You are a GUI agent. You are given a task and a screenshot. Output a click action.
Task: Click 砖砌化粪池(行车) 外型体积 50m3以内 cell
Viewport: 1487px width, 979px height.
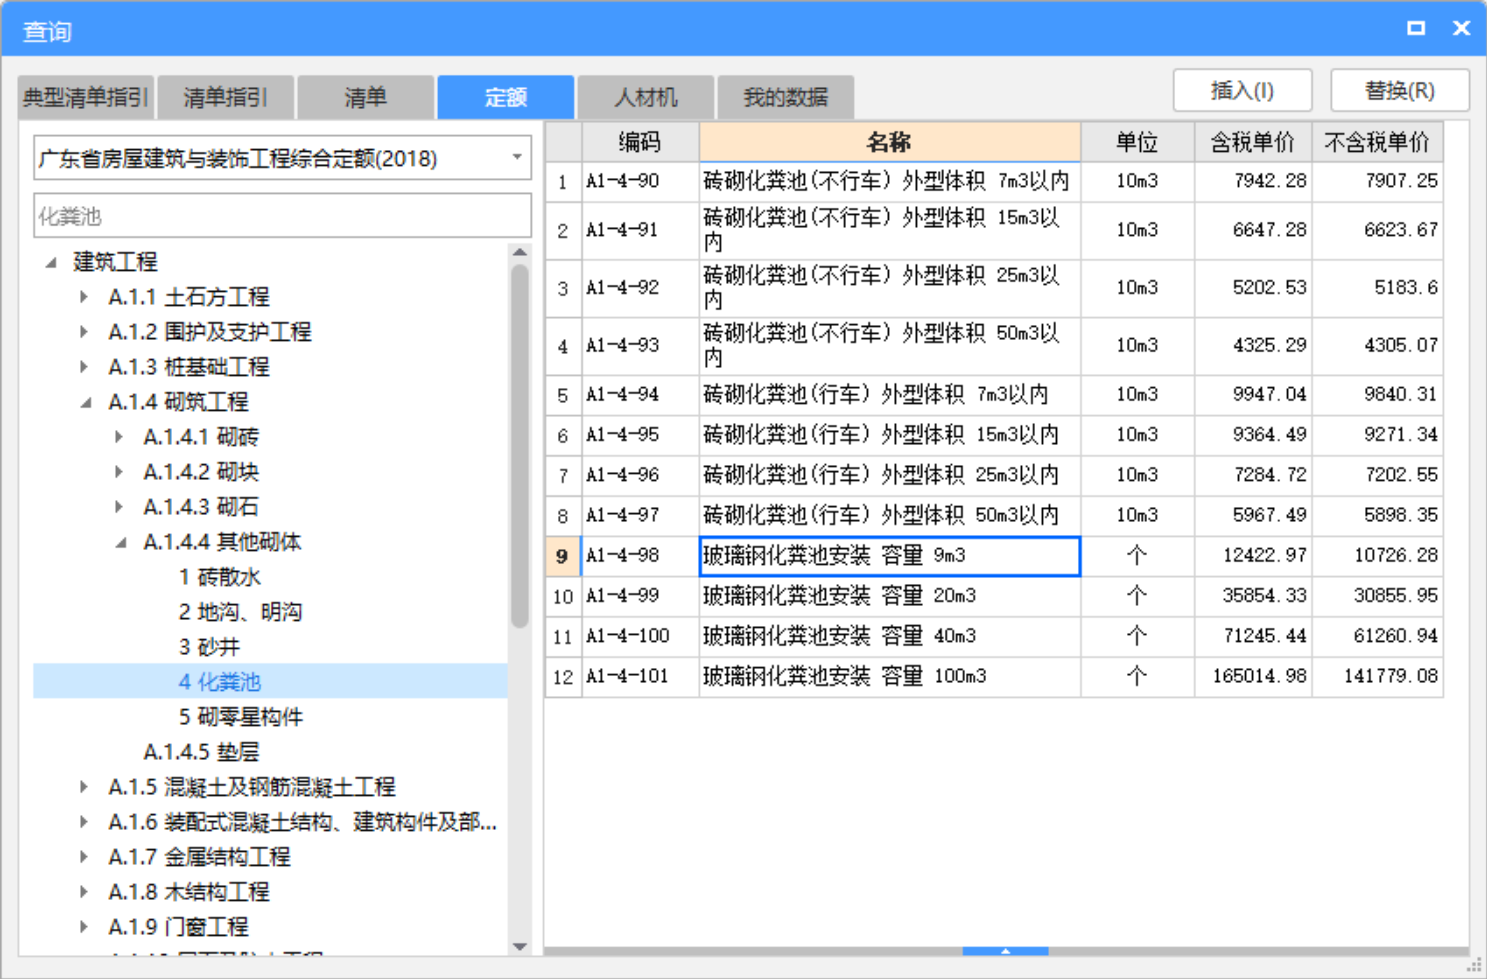[890, 515]
